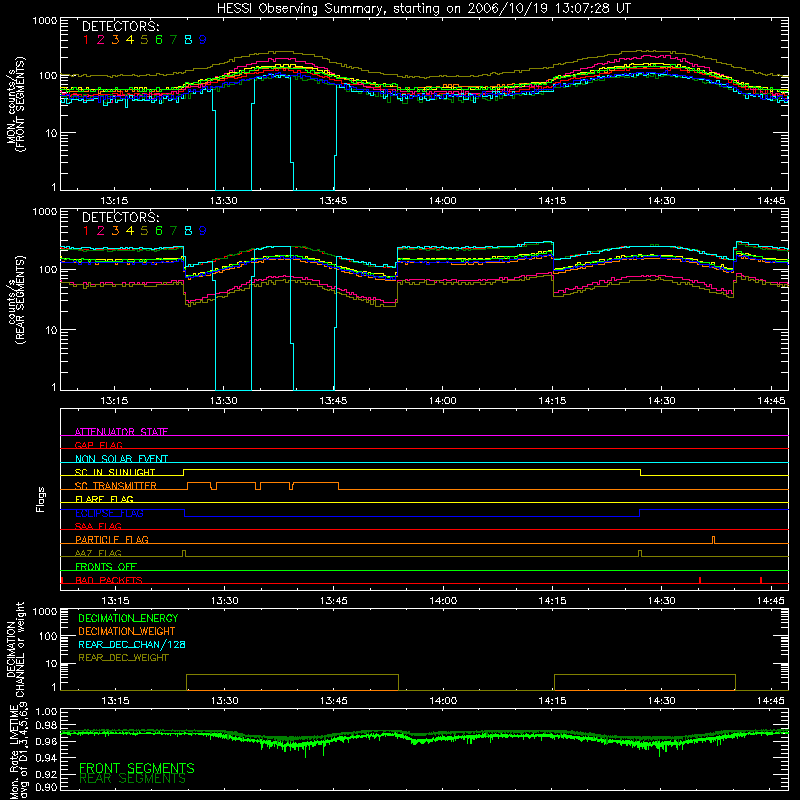The width and height of the screenshot is (800, 800).
Task: Select blue detector 9 in the rear segments legend
Action: tap(203, 231)
